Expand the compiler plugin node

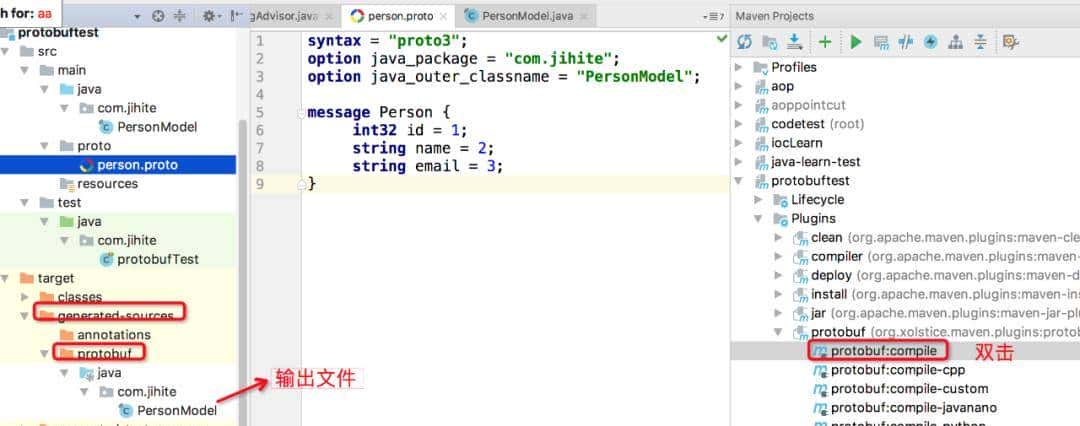click(x=779, y=256)
